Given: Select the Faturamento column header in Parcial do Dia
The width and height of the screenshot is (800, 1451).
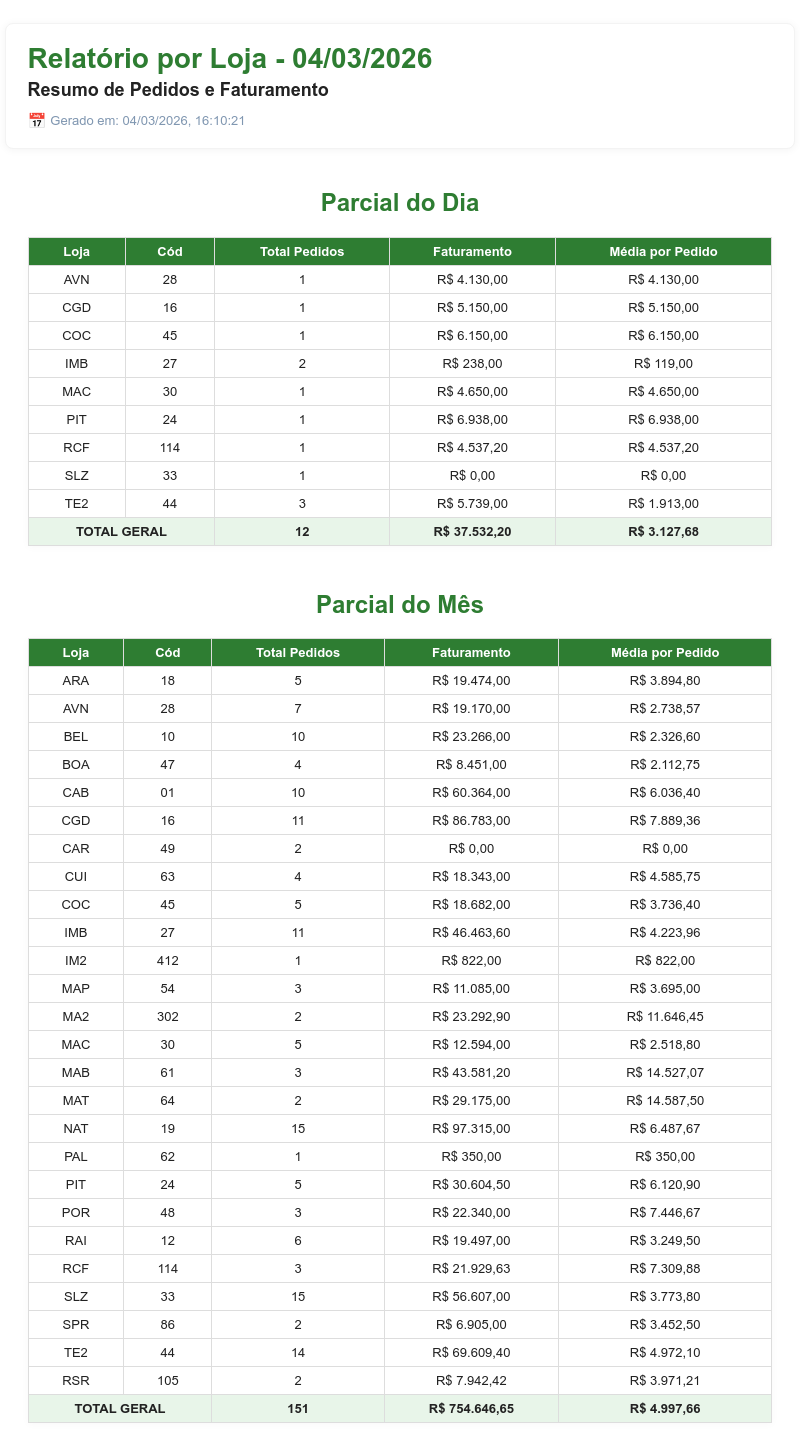Looking at the screenshot, I should pos(472,252).
